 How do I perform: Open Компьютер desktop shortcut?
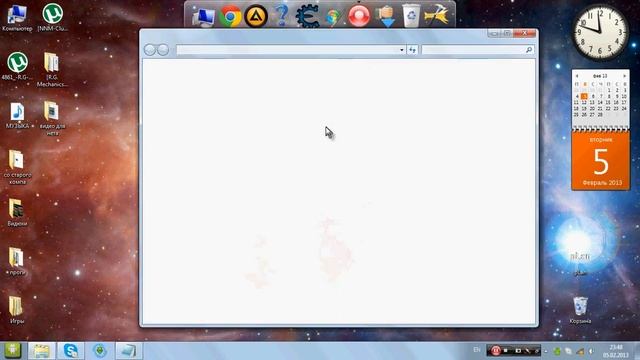(17, 18)
